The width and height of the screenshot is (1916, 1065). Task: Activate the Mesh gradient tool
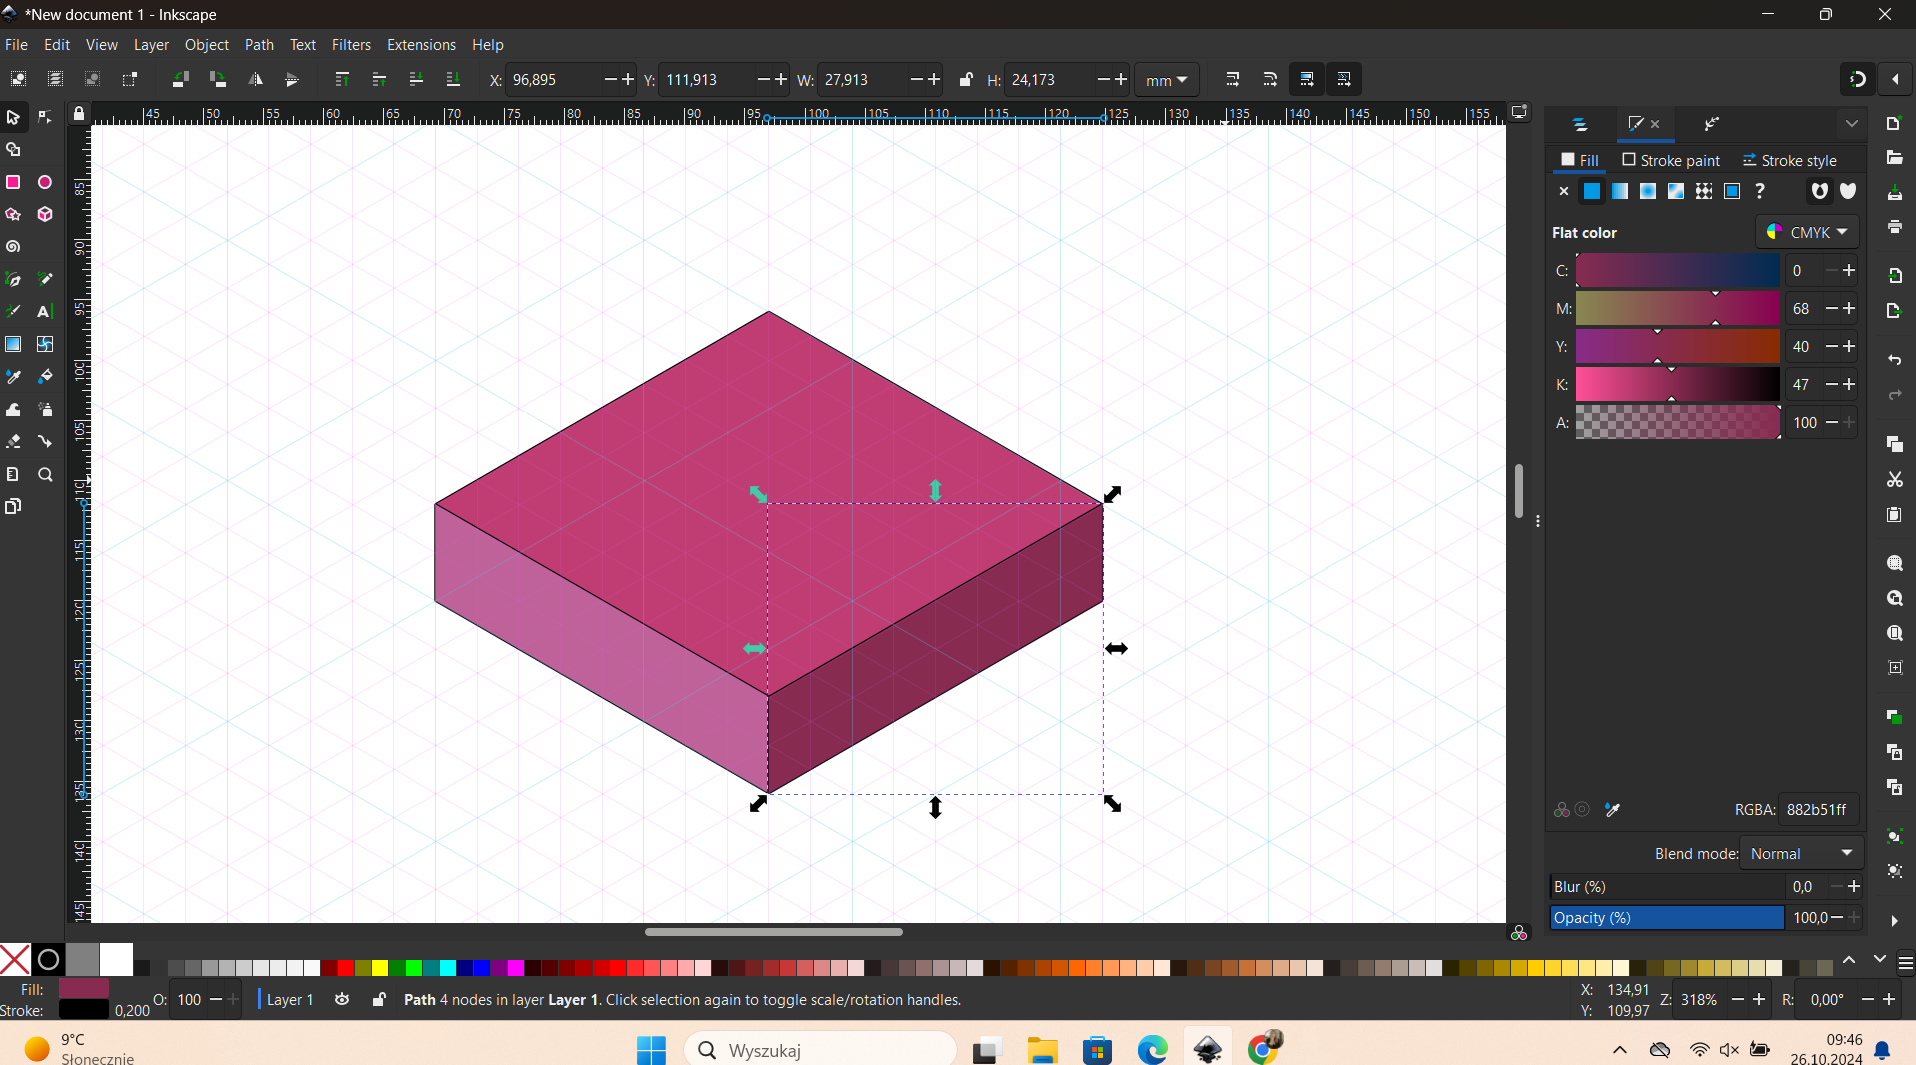45,344
